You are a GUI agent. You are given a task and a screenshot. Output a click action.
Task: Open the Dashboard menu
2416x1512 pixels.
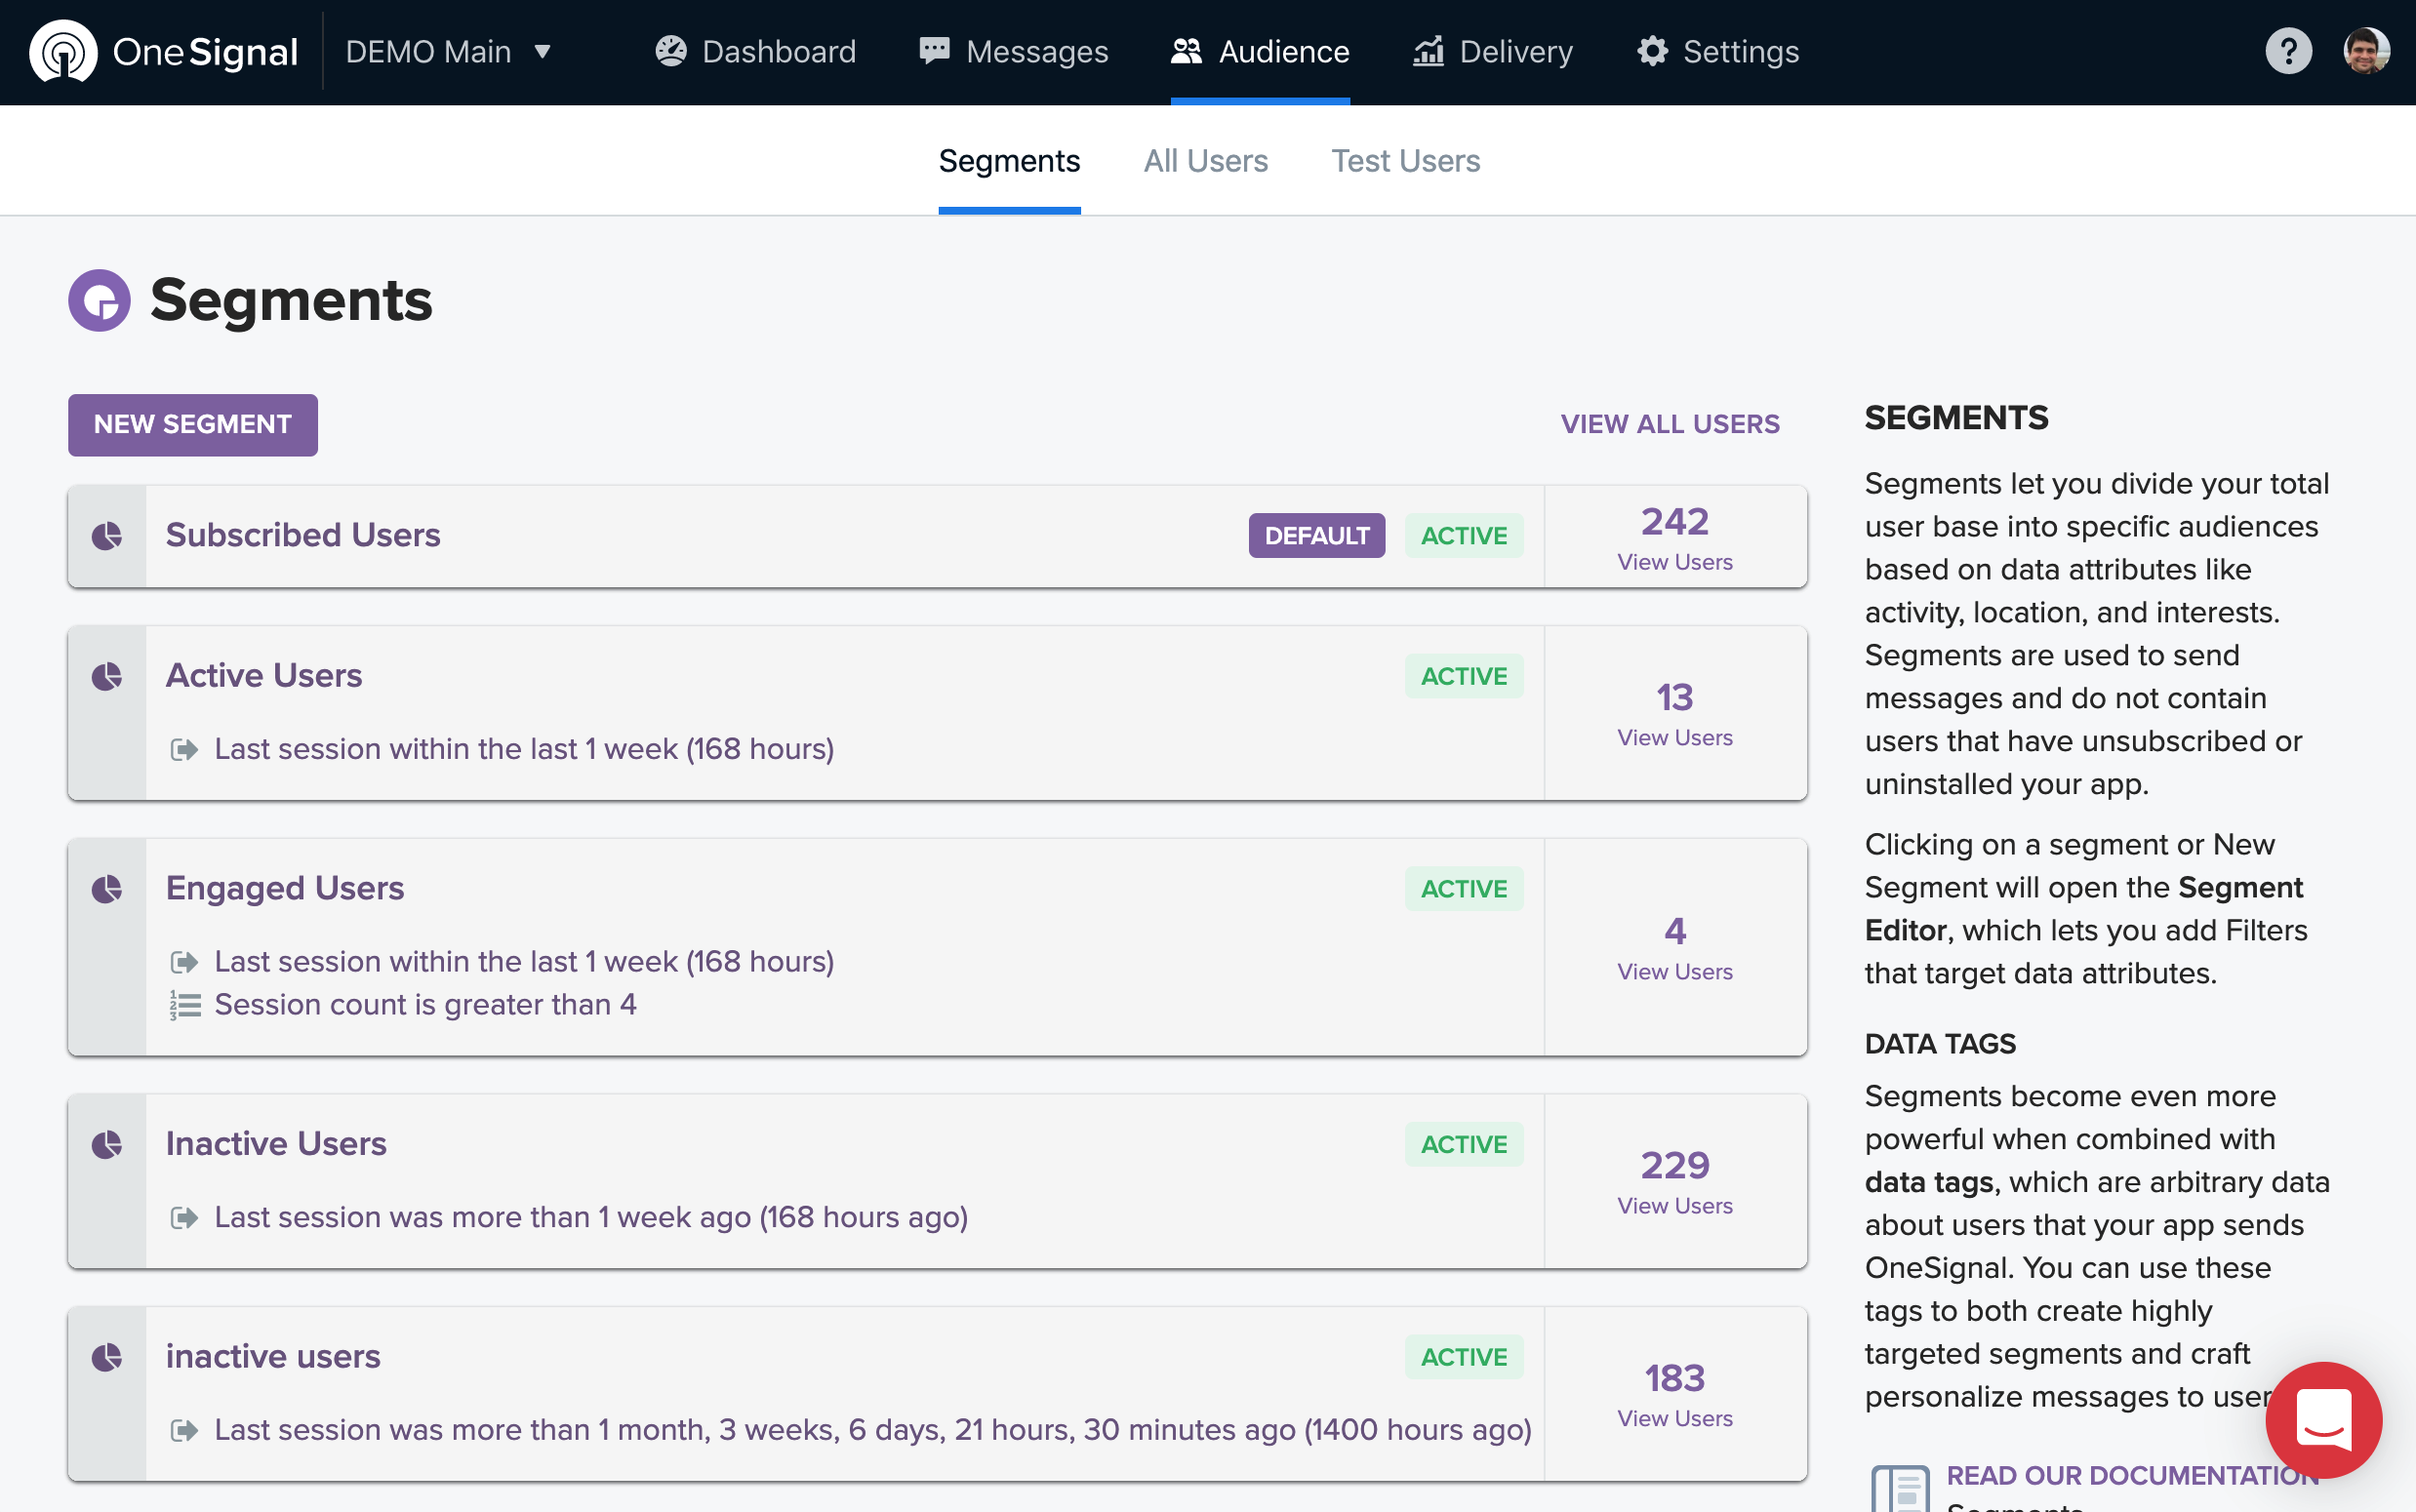pyautogui.click(x=756, y=51)
